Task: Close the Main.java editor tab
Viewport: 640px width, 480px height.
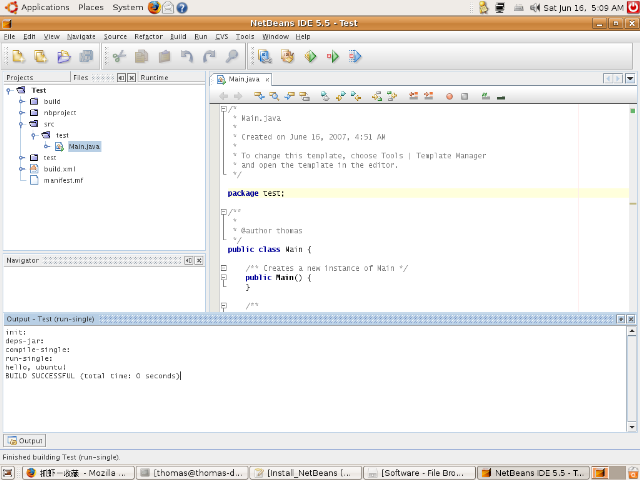Action: [267, 80]
